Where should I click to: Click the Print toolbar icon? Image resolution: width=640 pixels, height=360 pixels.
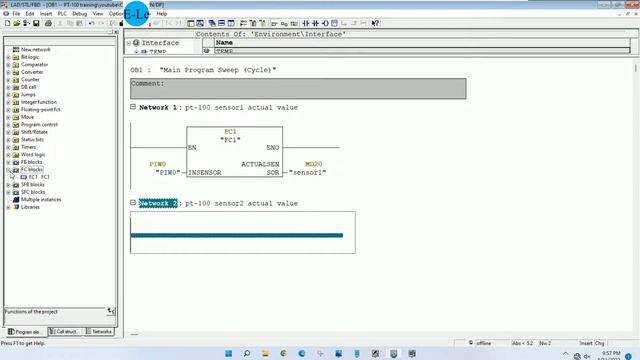pyautogui.click(x=48, y=23)
